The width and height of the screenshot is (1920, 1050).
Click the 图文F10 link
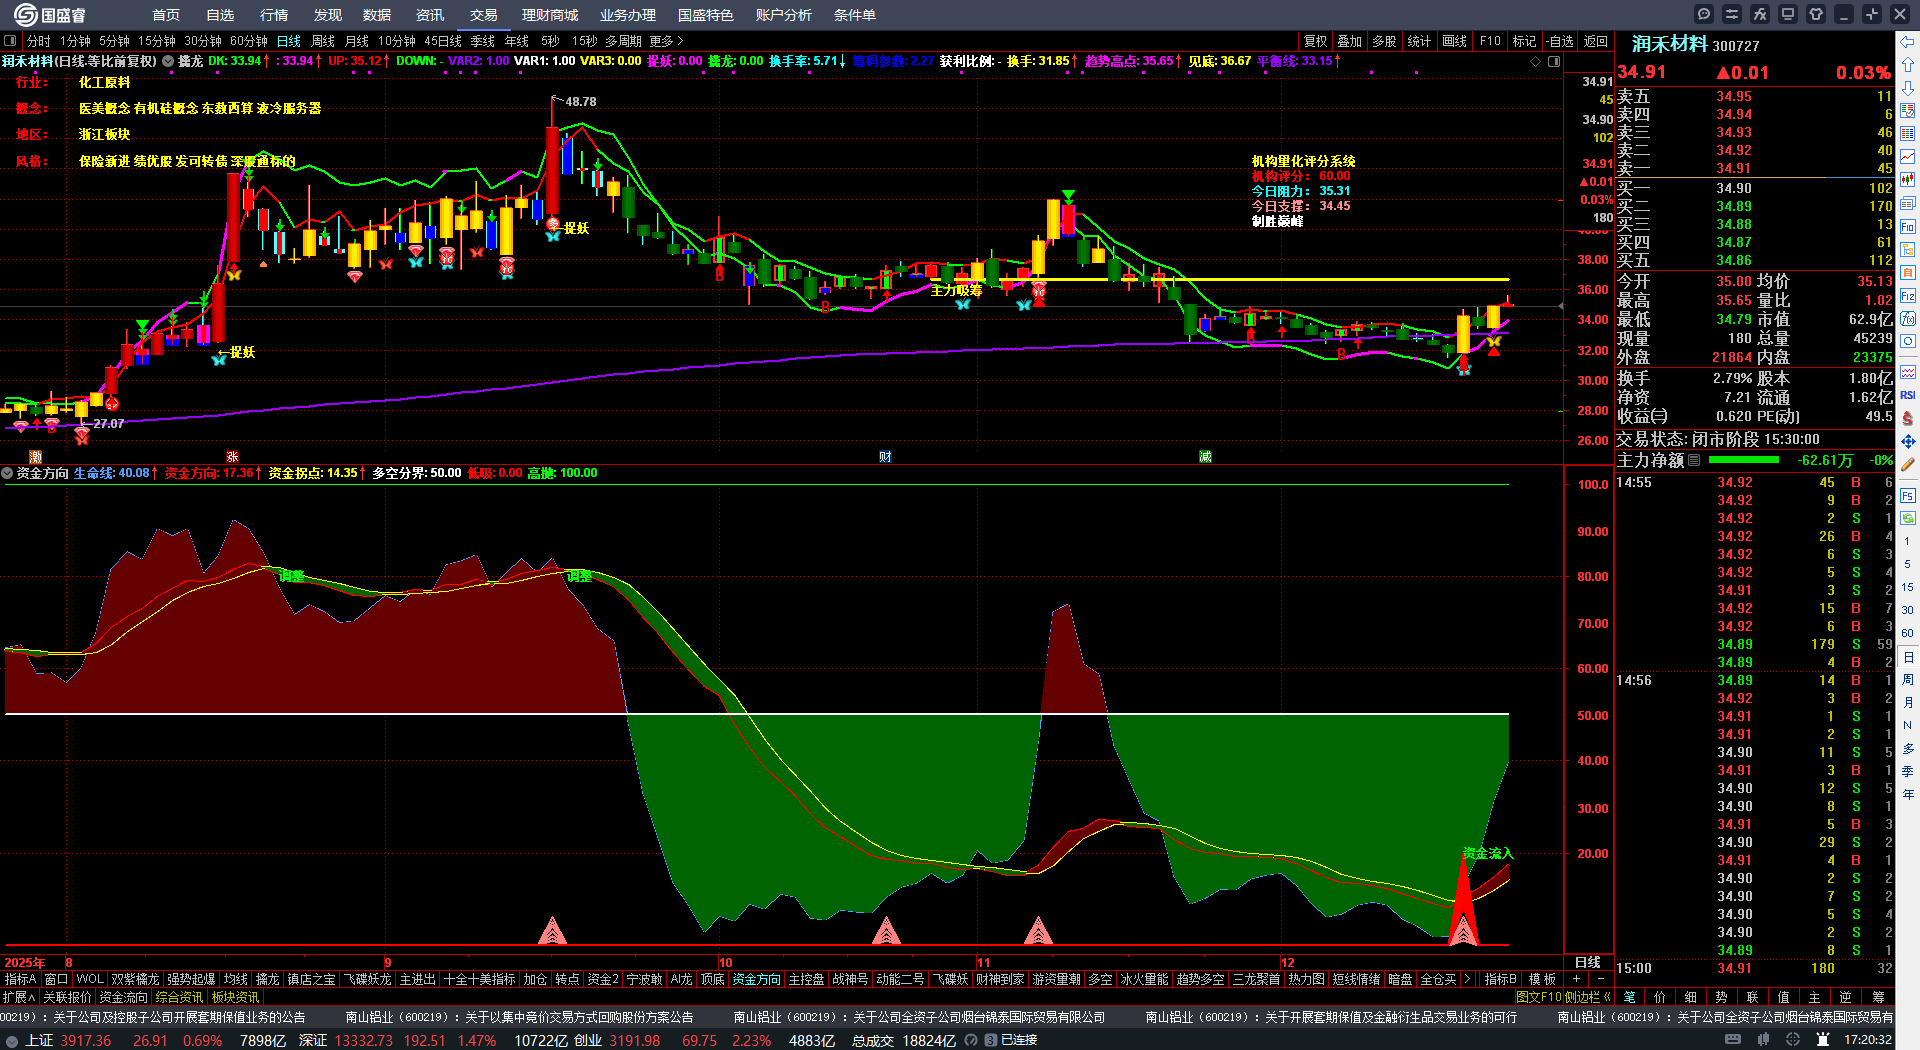(x=1538, y=997)
